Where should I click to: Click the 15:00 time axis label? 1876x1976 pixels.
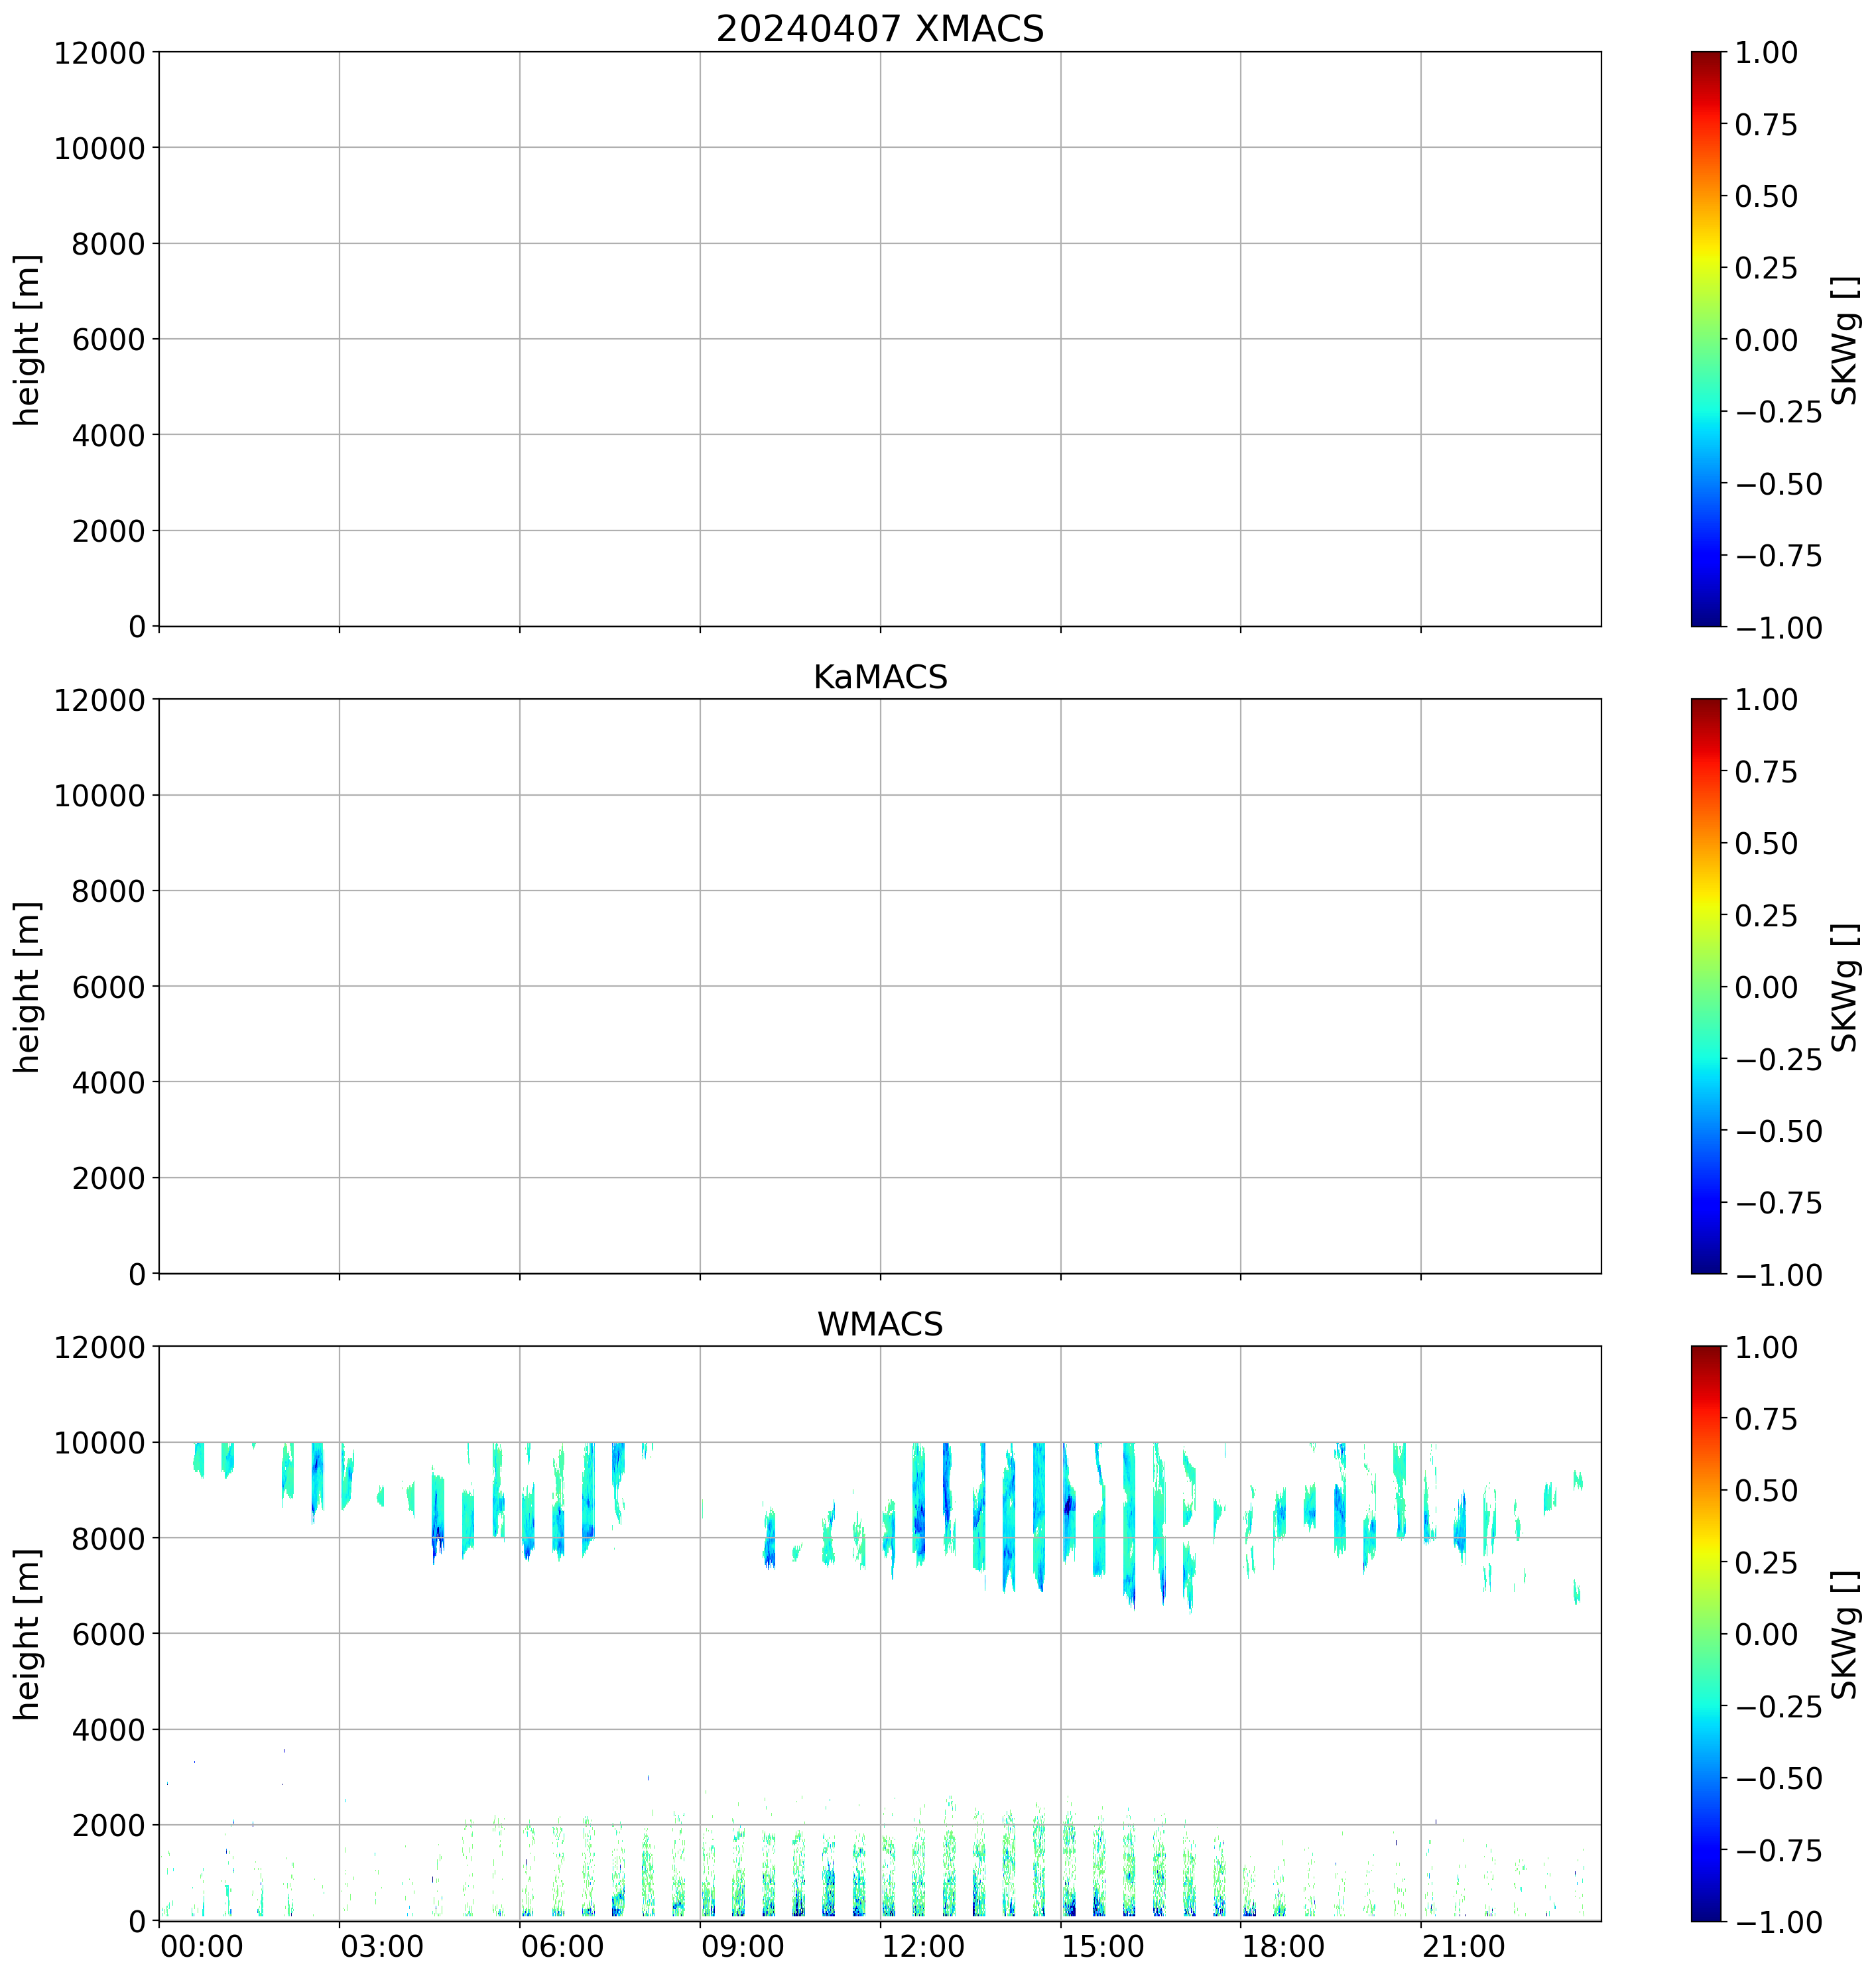coord(1102,1947)
